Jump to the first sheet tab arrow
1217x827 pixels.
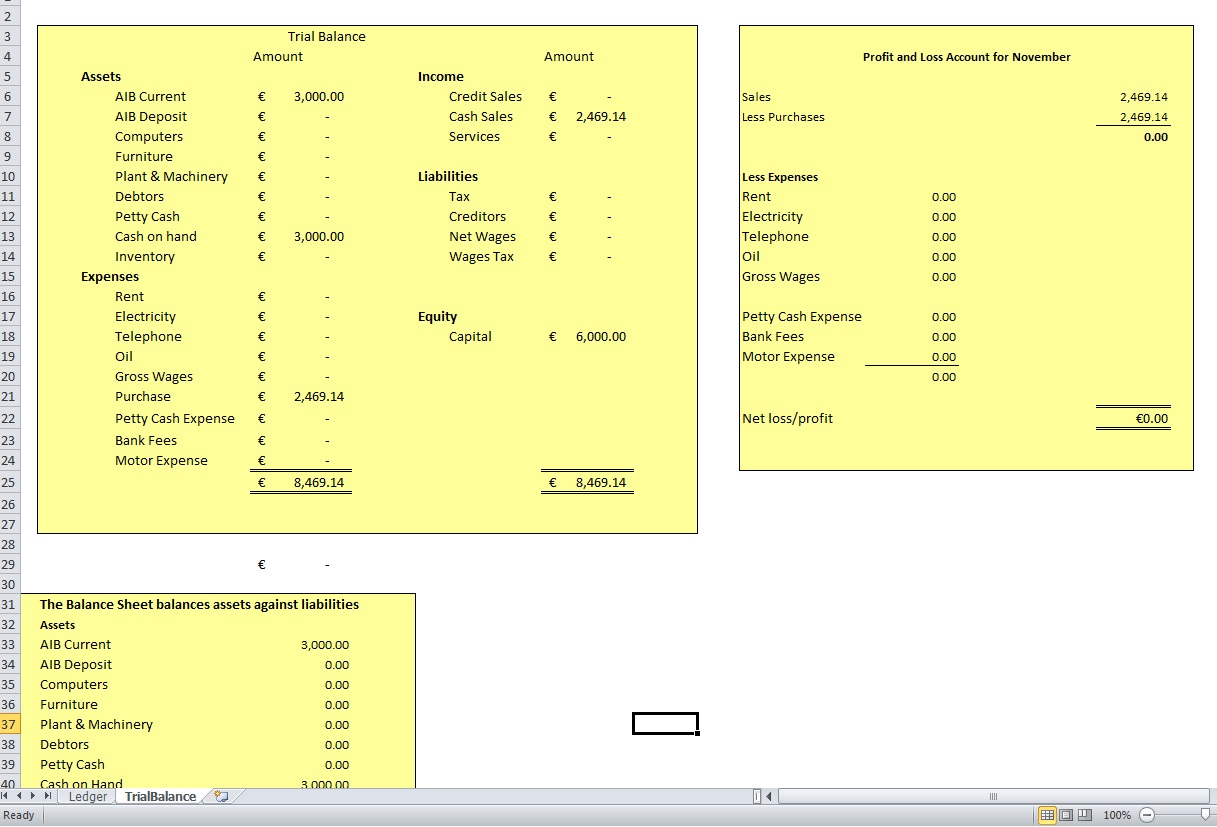tap(6, 796)
